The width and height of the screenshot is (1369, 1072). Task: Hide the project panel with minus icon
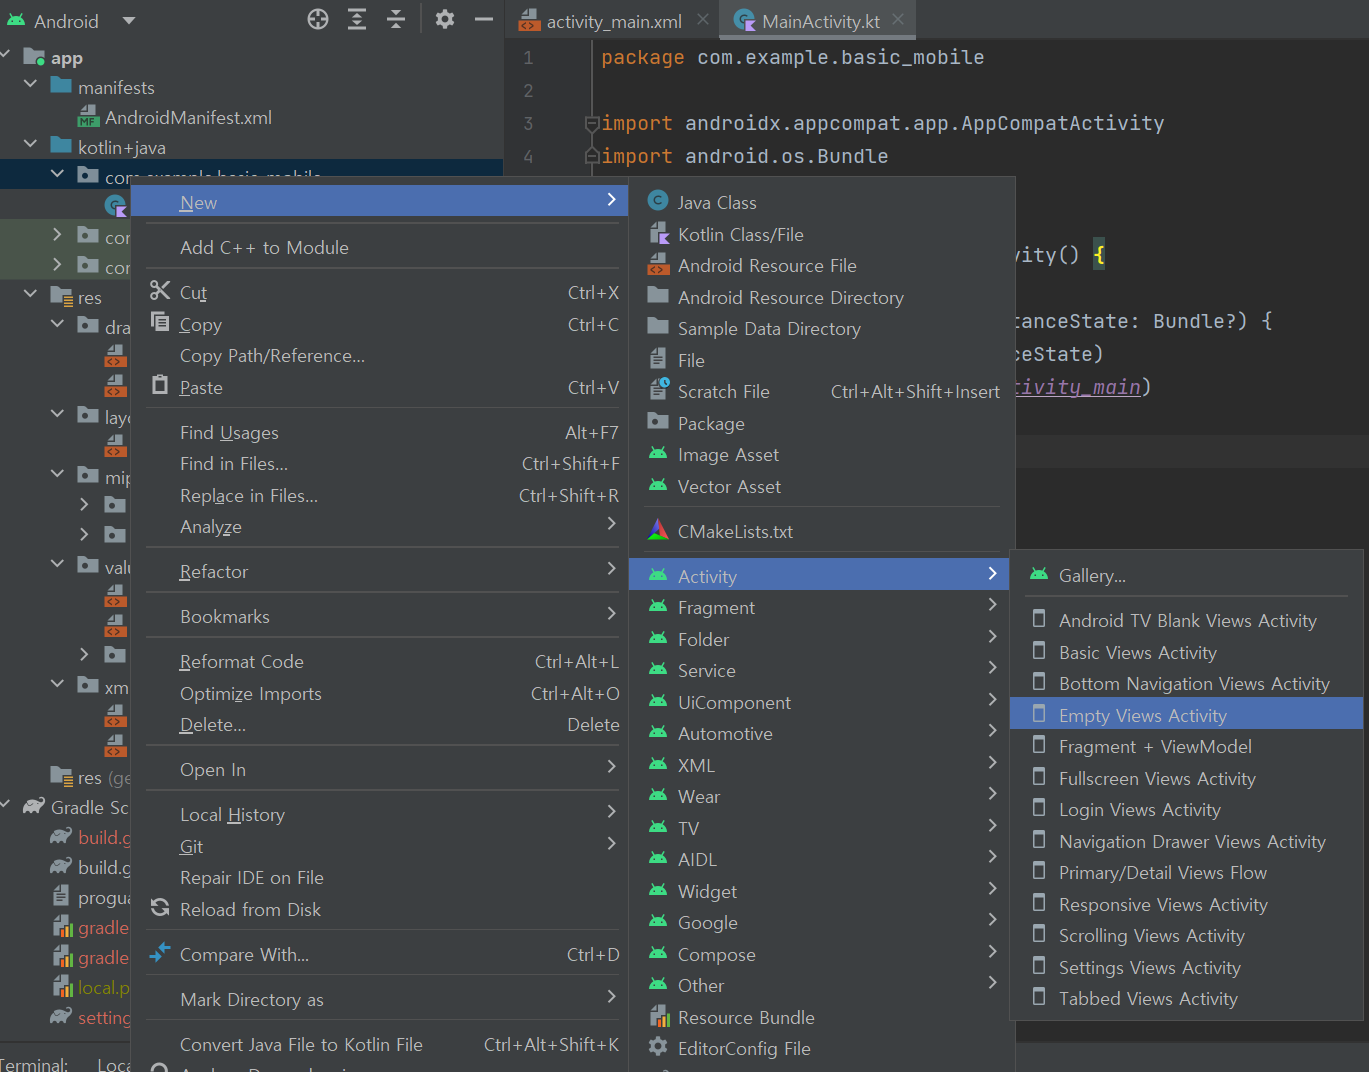click(x=483, y=19)
